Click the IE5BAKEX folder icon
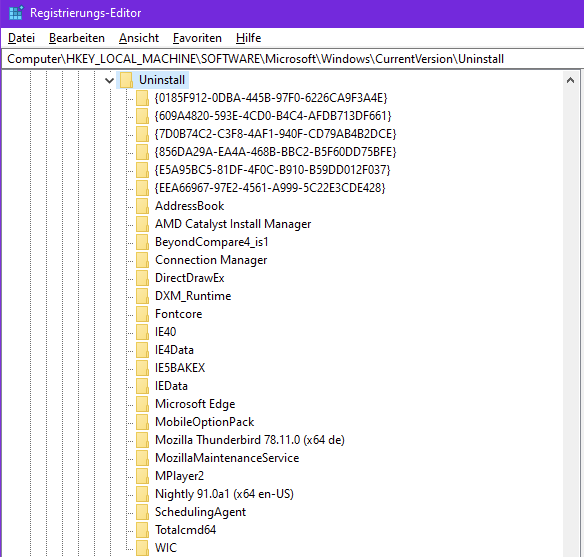 click(142, 368)
